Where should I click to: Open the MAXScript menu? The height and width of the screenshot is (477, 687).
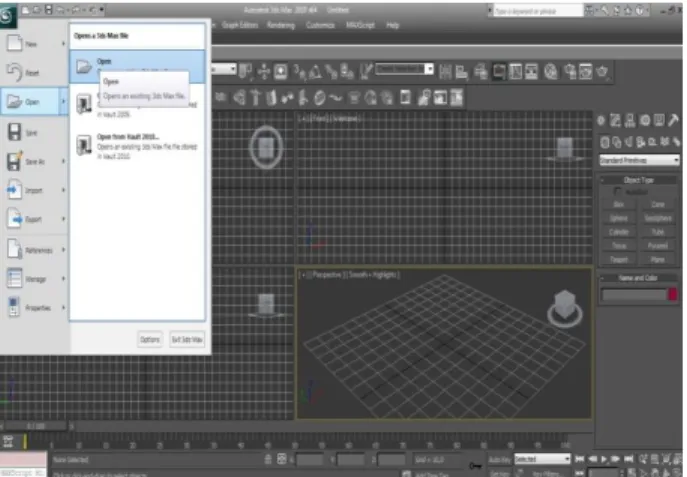[360, 25]
